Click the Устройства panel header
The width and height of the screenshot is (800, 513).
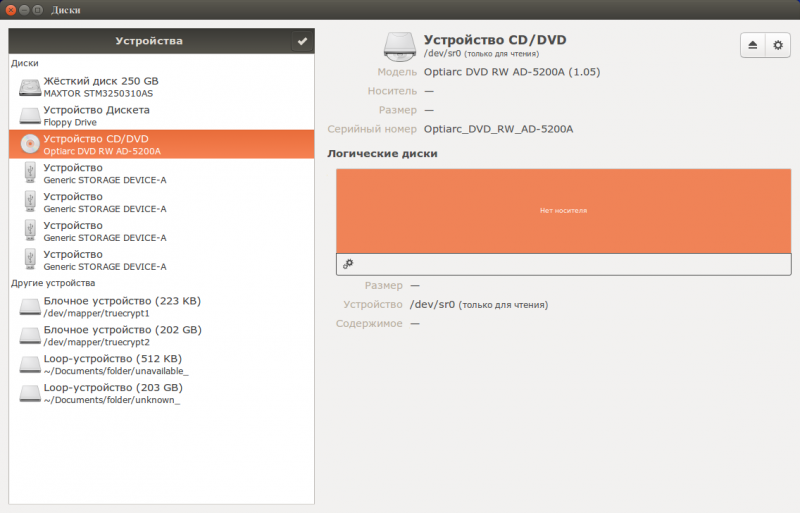tap(148, 41)
